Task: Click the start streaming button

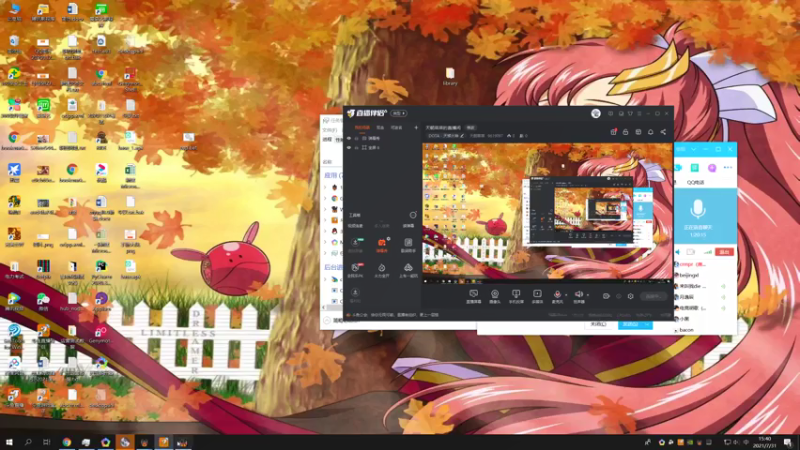Action: click(653, 296)
